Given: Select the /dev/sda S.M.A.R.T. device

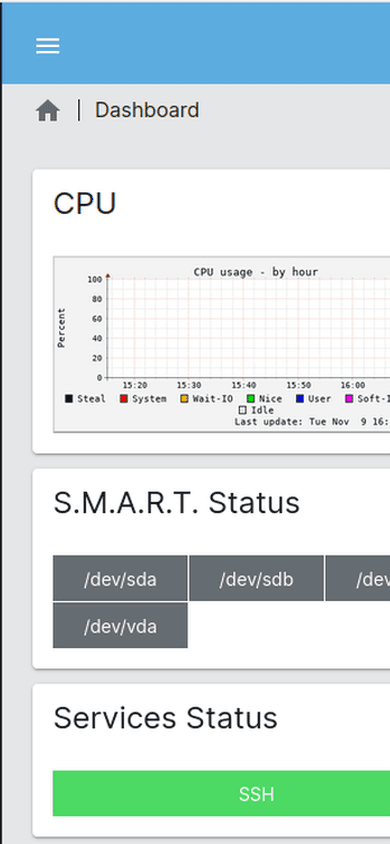Looking at the screenshot, I should pos(120,579).
